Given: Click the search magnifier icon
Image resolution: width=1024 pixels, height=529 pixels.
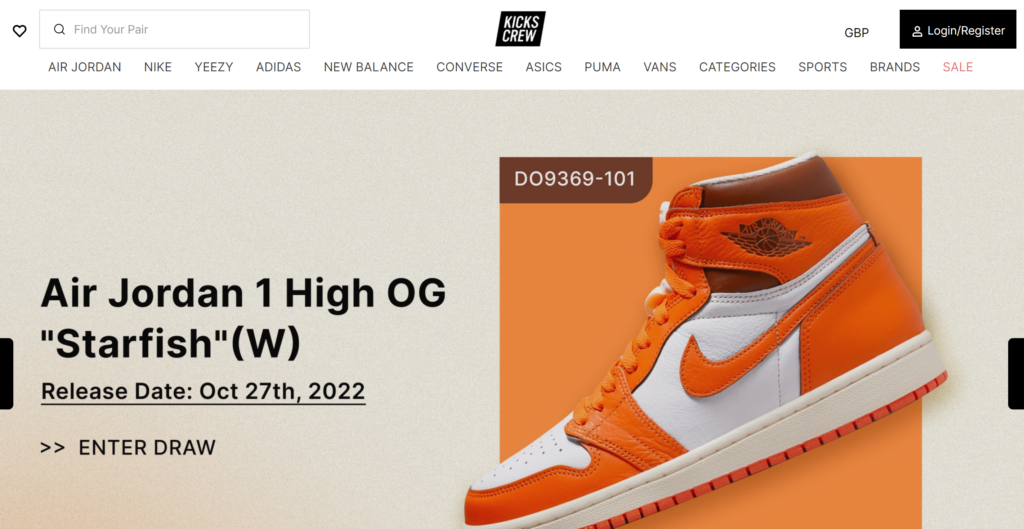Looking at the screenshot, I should [x=59, y=29].
